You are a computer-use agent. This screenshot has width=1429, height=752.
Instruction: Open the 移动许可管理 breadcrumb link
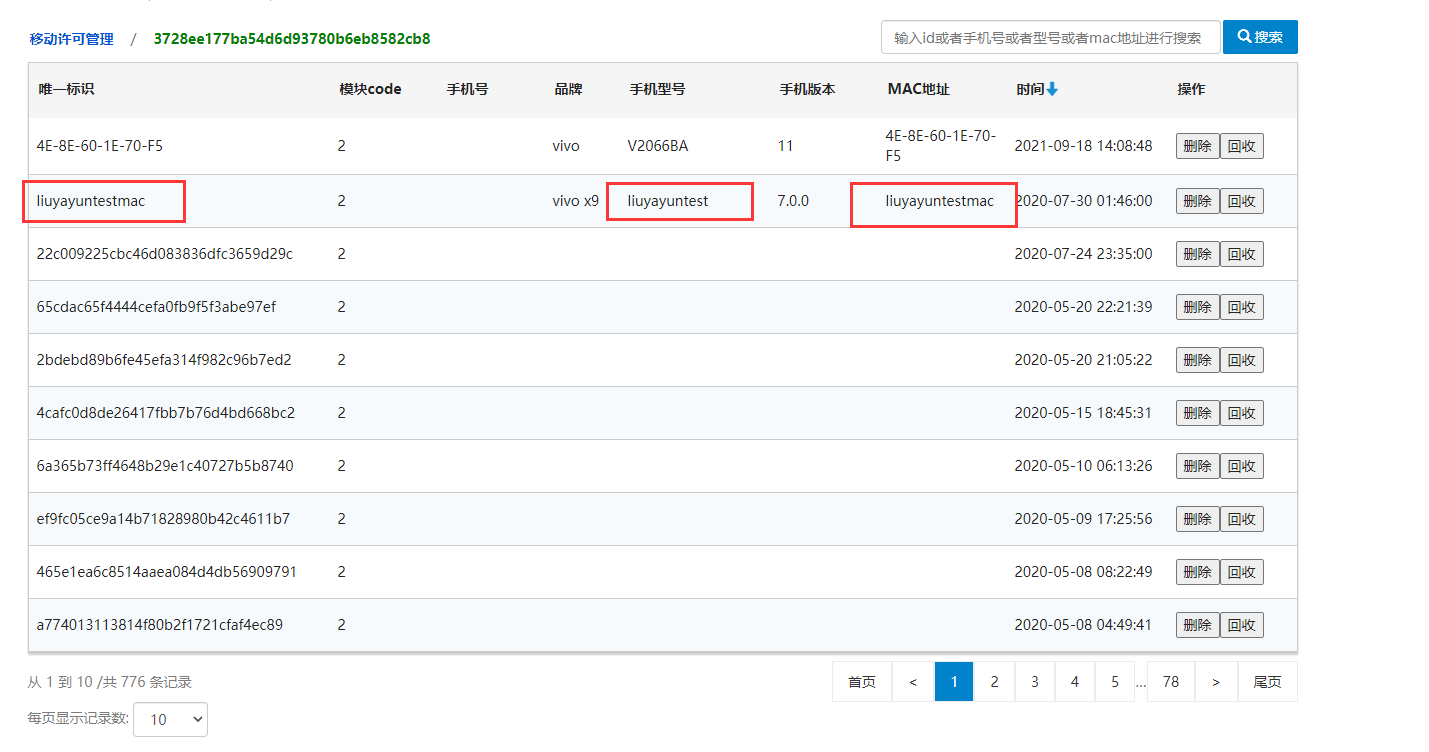click(x=71, y=39)
